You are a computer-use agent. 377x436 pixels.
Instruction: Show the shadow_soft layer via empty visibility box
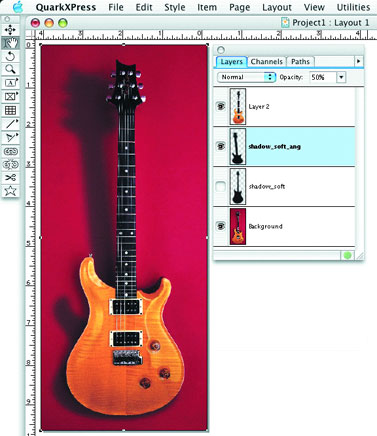point(221,187)
